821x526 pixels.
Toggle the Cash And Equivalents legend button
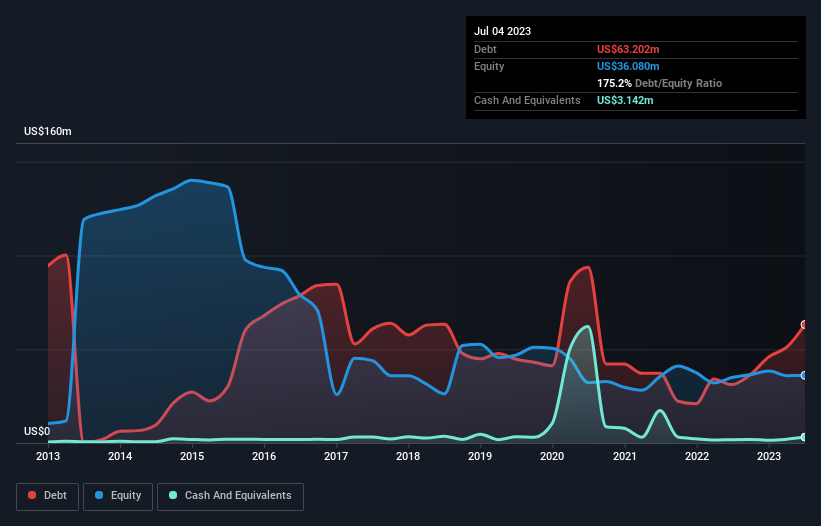pyautogui.click(x=230, y=496)
